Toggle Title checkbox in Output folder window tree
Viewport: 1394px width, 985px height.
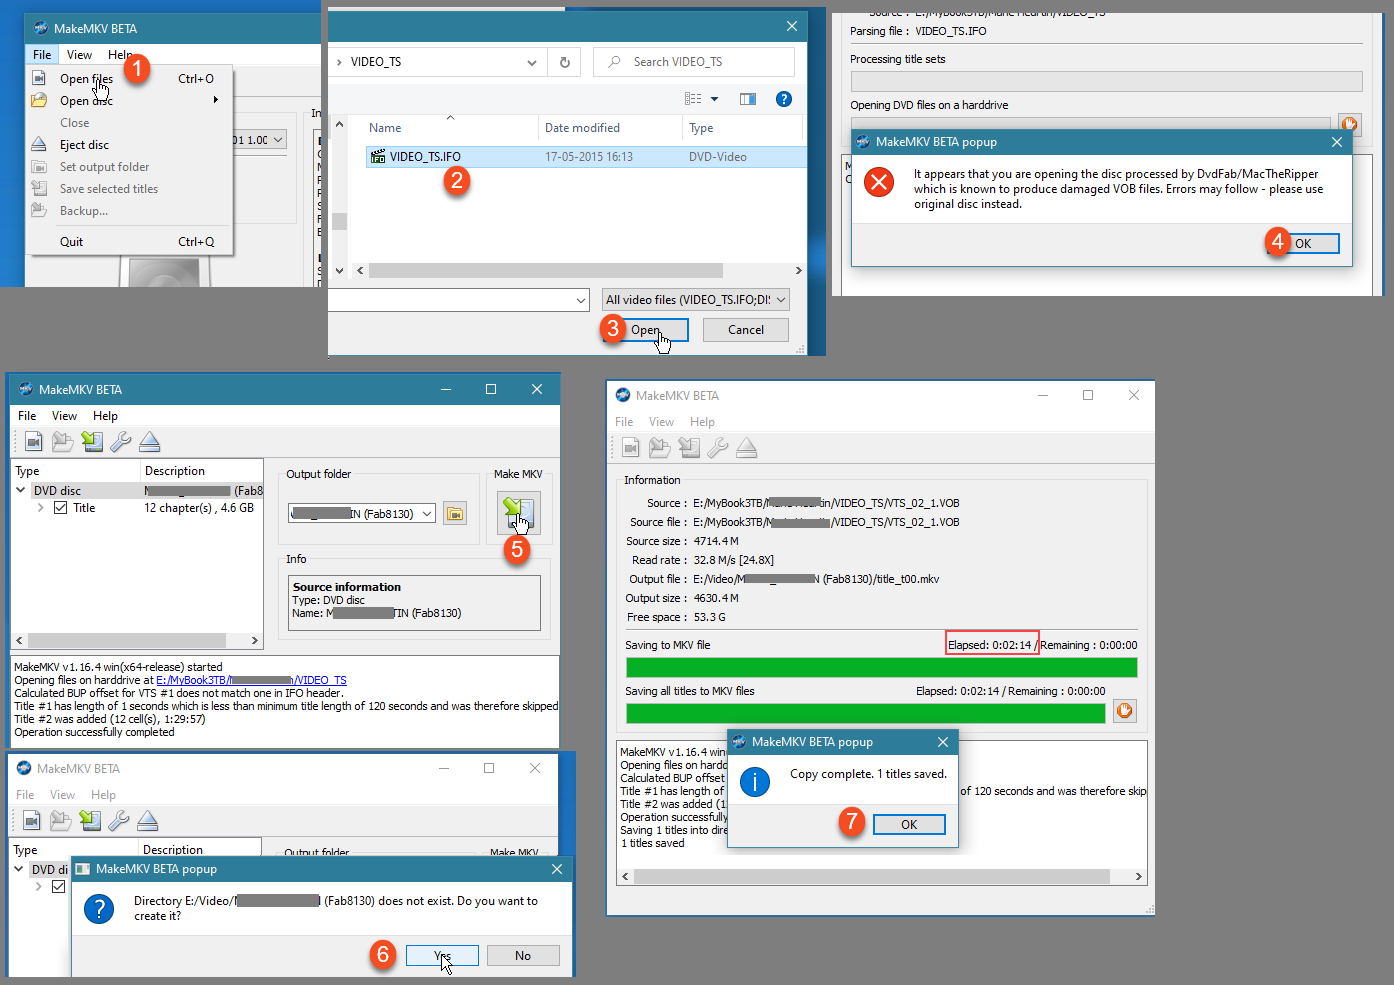[61, 508]
